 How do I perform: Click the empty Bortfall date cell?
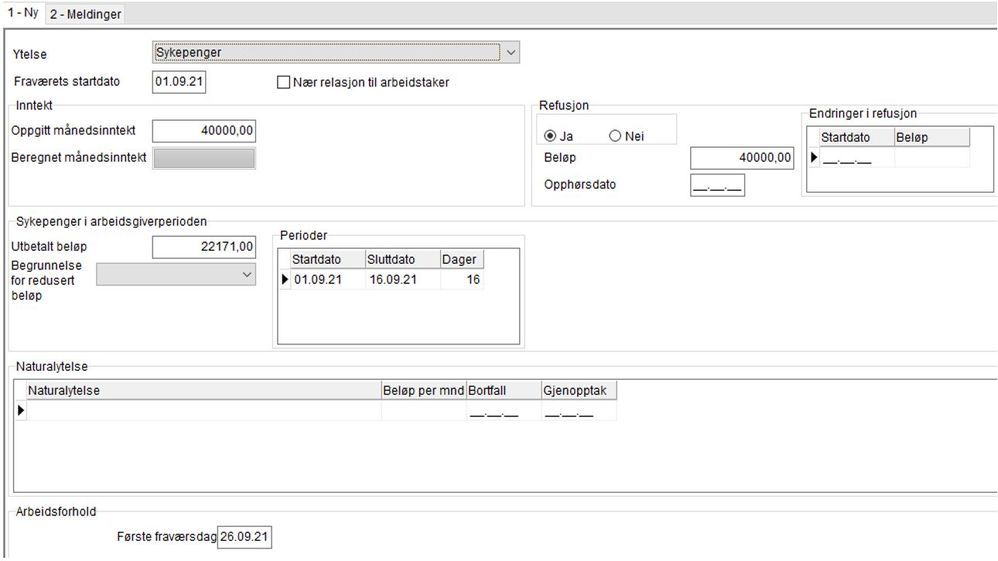tap(503, 411)
